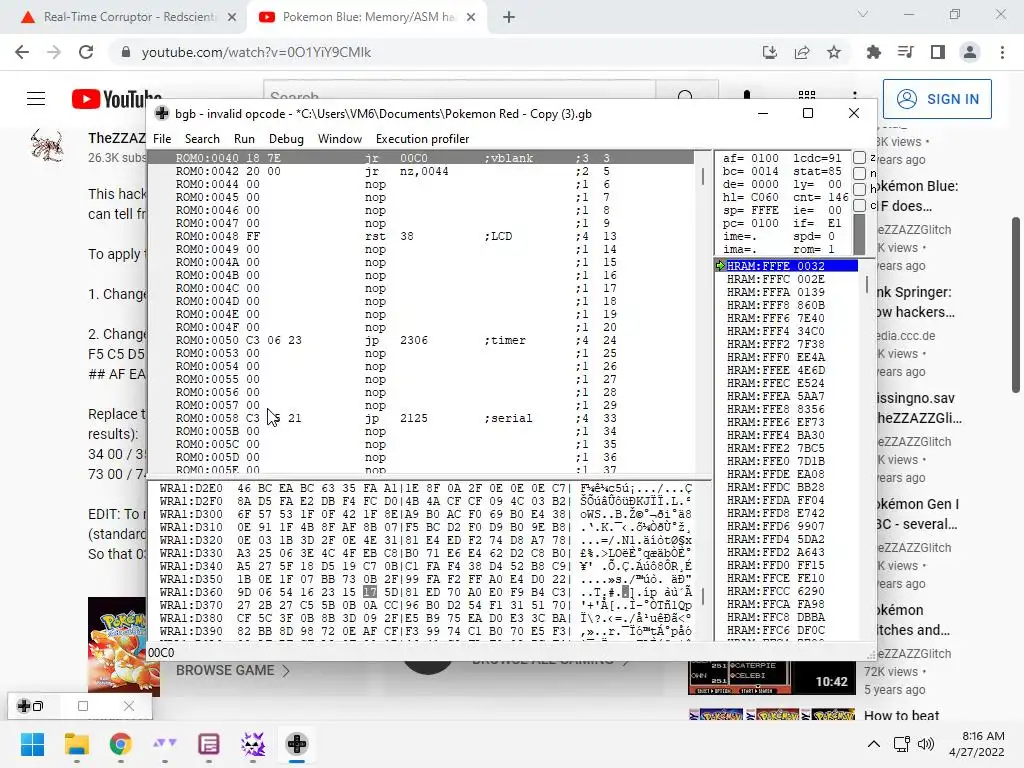Viewport: 1024px width, 768px height.
Task: Open the clock and date in taskbar
Action: 977,744
